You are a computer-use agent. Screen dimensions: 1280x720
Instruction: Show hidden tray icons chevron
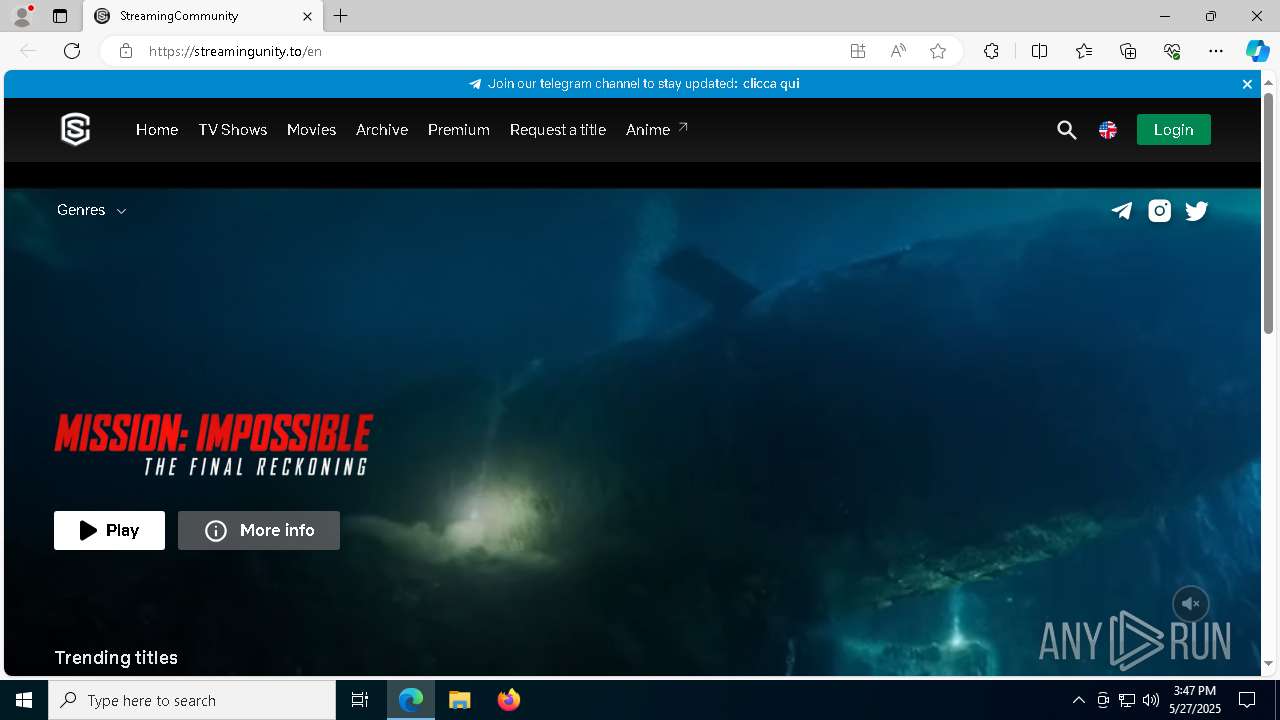[x=1078, y=700]
